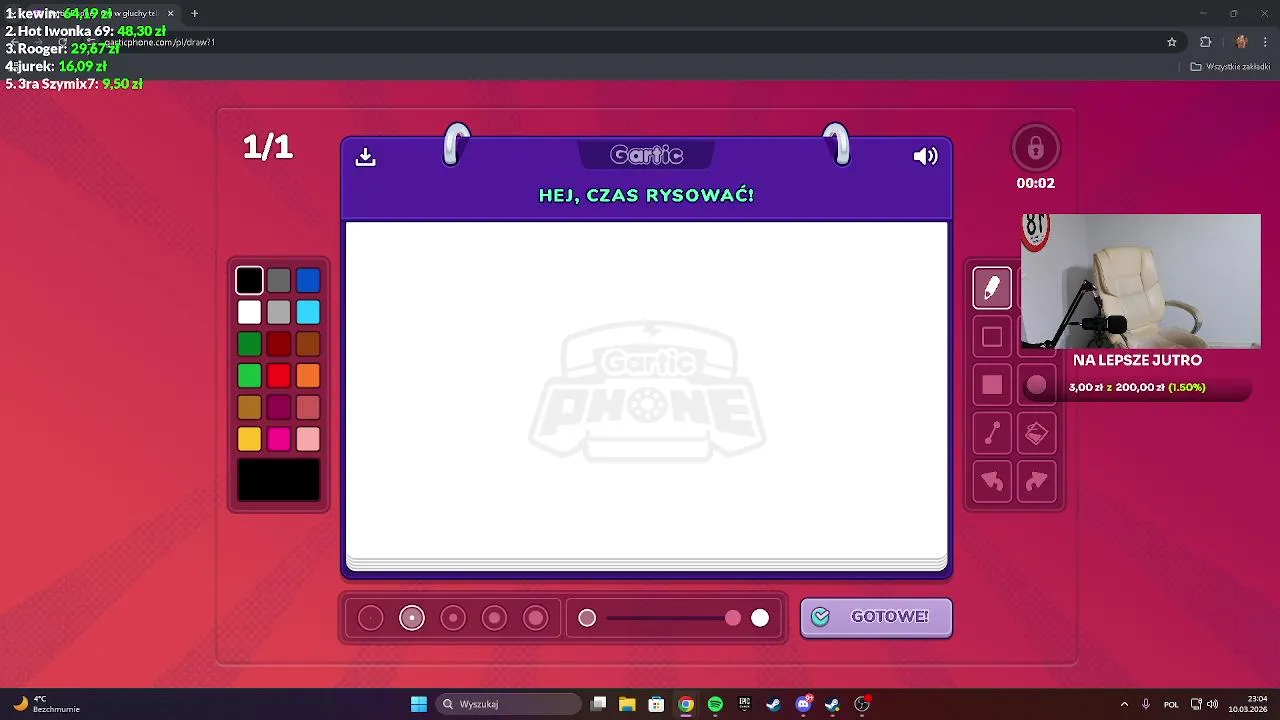
Task: Download the drawing with the save icon
Action: click(x=365, y=157)
